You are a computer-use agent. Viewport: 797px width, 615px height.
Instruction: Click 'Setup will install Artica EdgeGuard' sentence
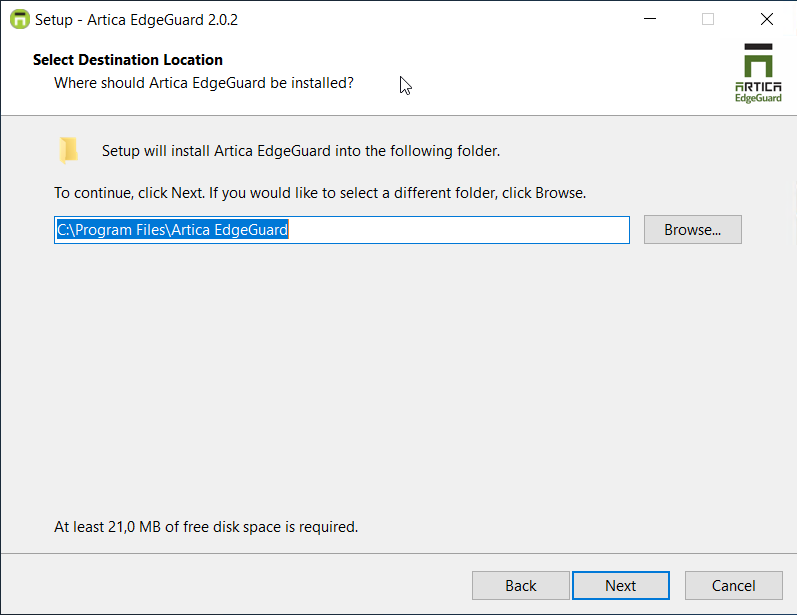[x=301, y=151]
